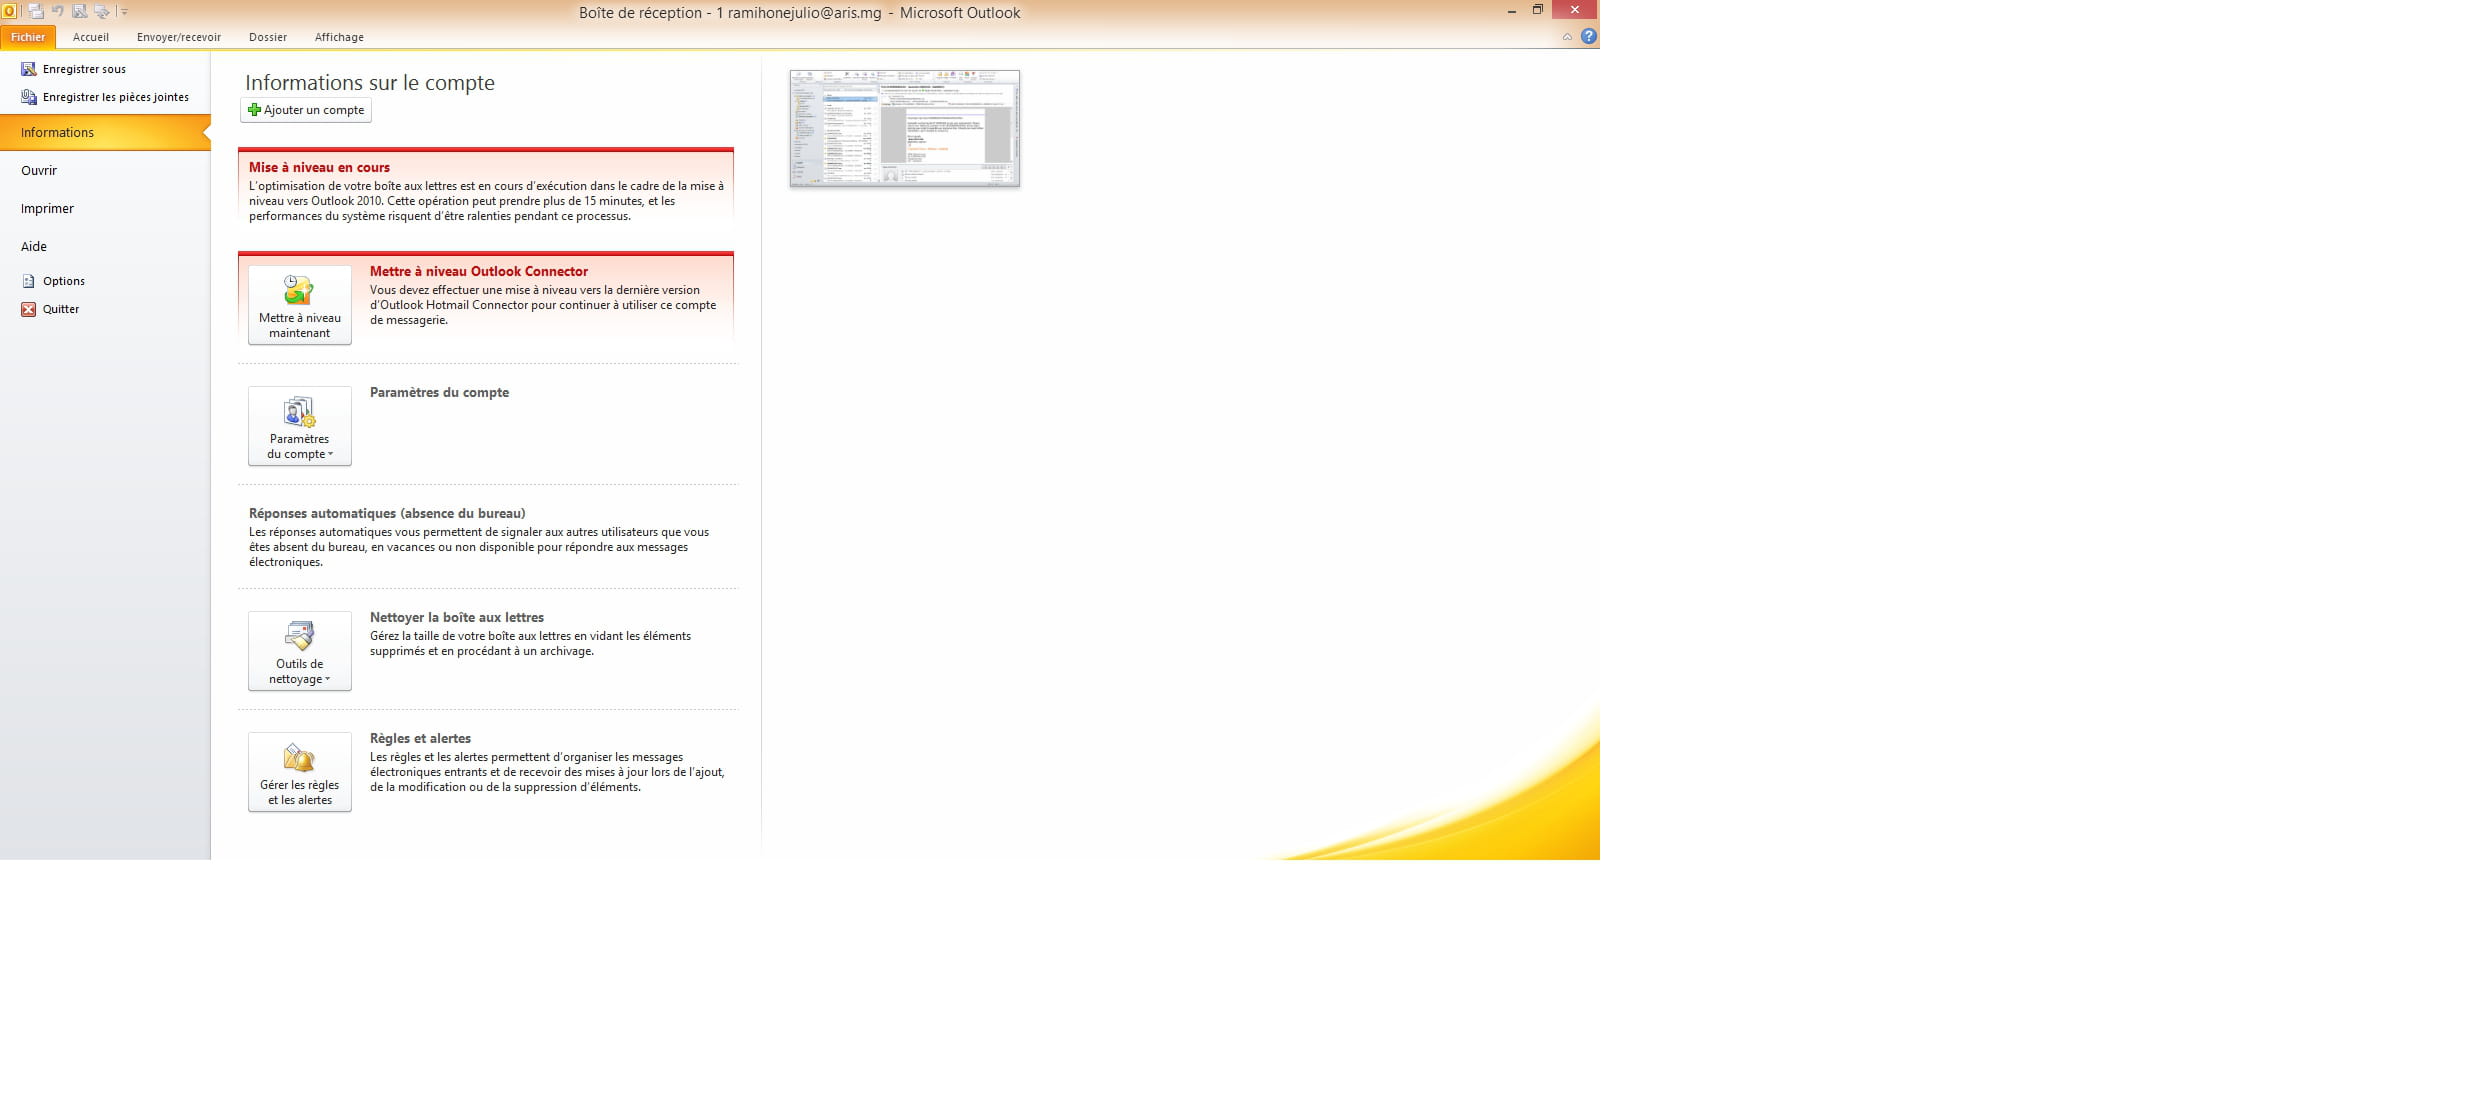The width and height of the screenshot is (2466, 1116).
Task: Click Nettoyer la boîte aux lettres heading
Action: [x=457, y=617]
